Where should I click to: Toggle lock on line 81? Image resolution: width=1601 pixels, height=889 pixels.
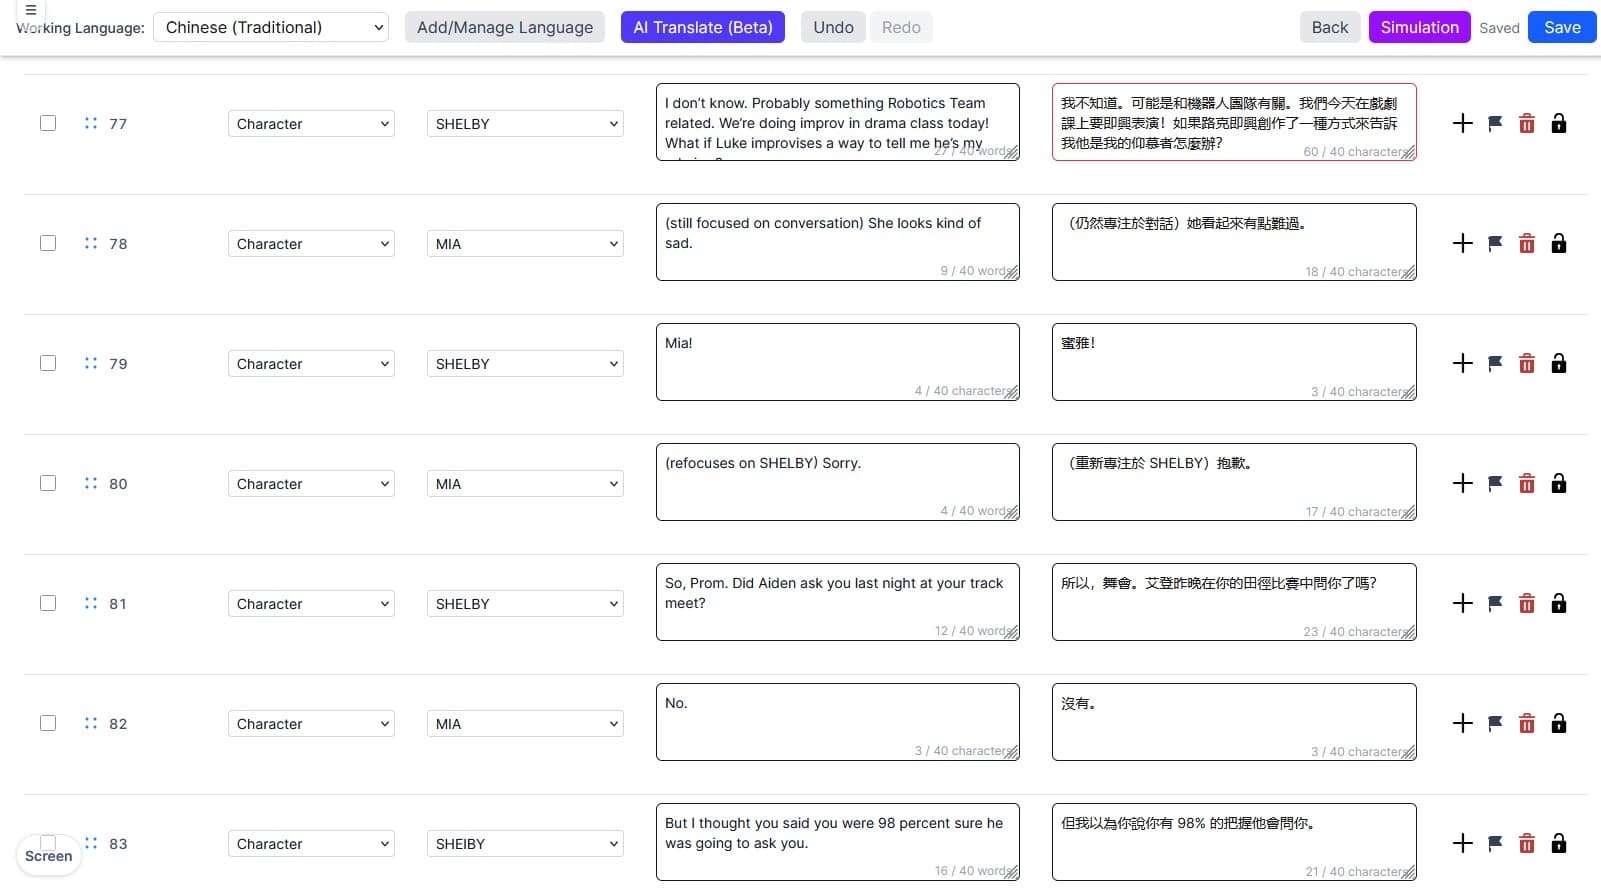pos(1559,603)
